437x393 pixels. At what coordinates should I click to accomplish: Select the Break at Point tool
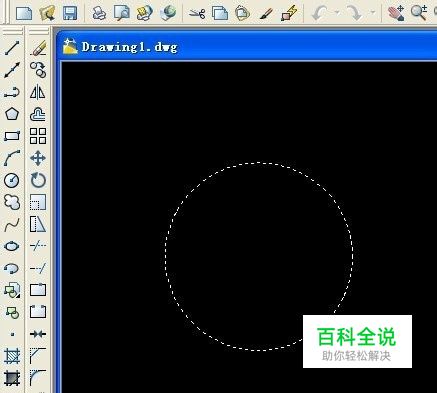38,290
